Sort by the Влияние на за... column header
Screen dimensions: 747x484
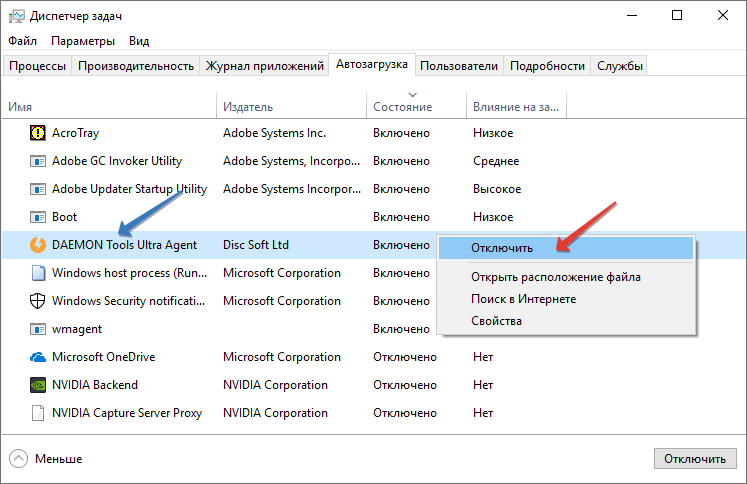point(515,107)
